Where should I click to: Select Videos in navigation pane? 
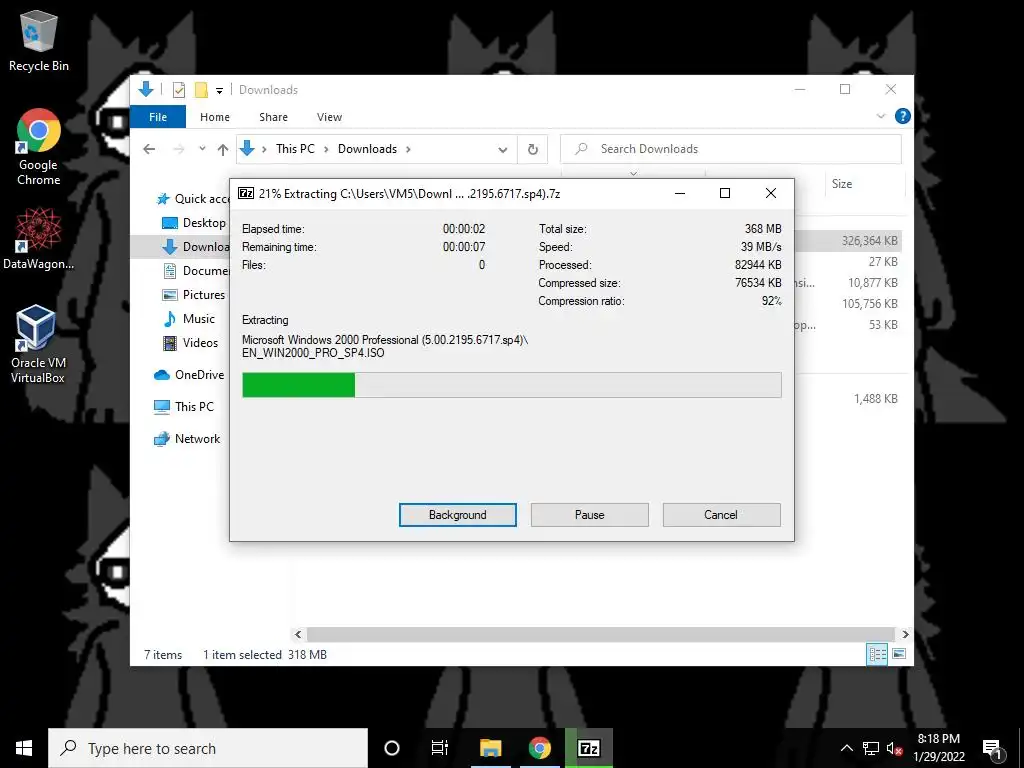(190, 343)
